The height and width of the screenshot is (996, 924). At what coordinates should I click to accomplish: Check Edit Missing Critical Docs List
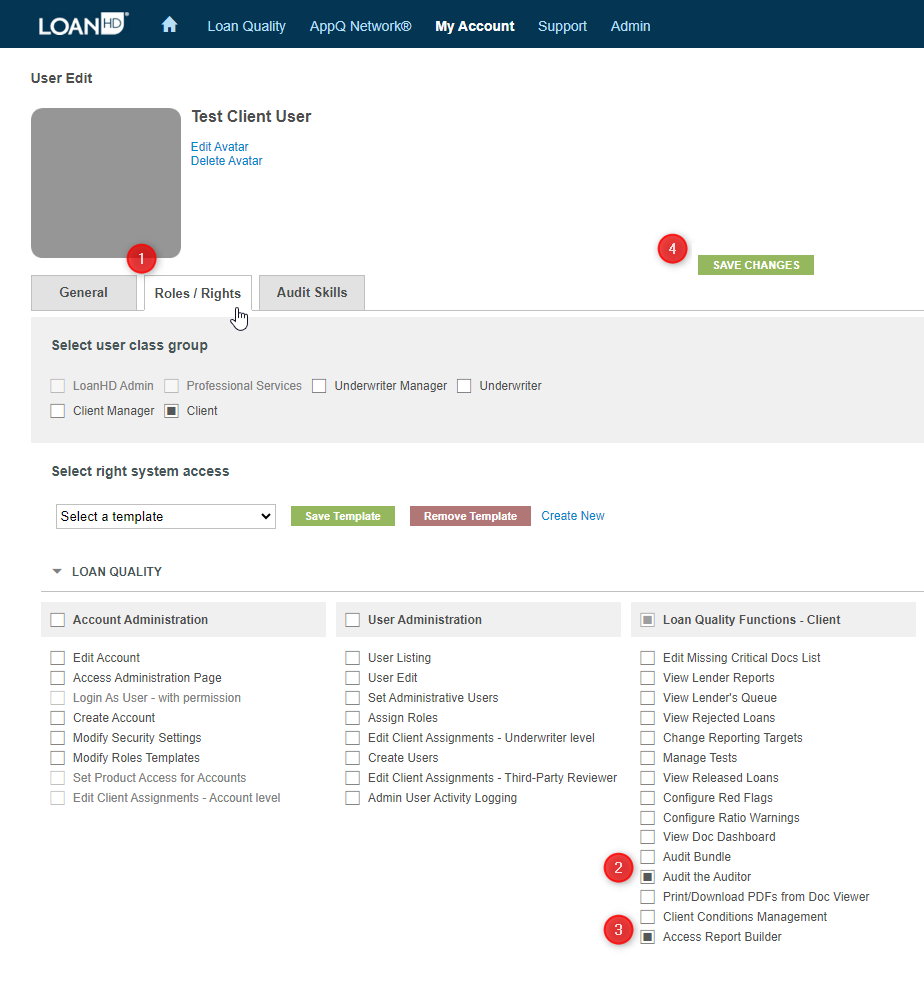tap(647, 658)
